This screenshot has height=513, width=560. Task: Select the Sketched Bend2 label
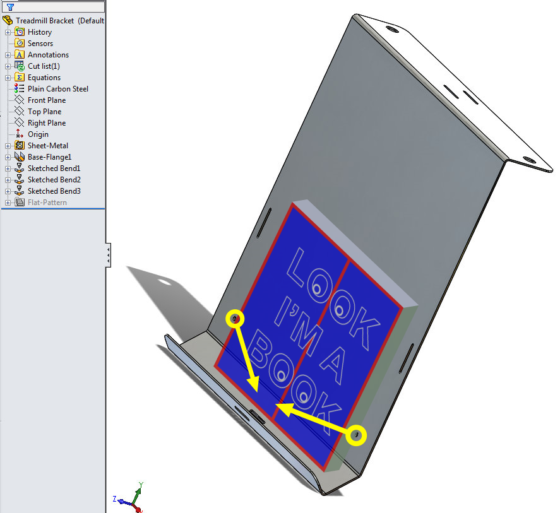tap(54, 180)
